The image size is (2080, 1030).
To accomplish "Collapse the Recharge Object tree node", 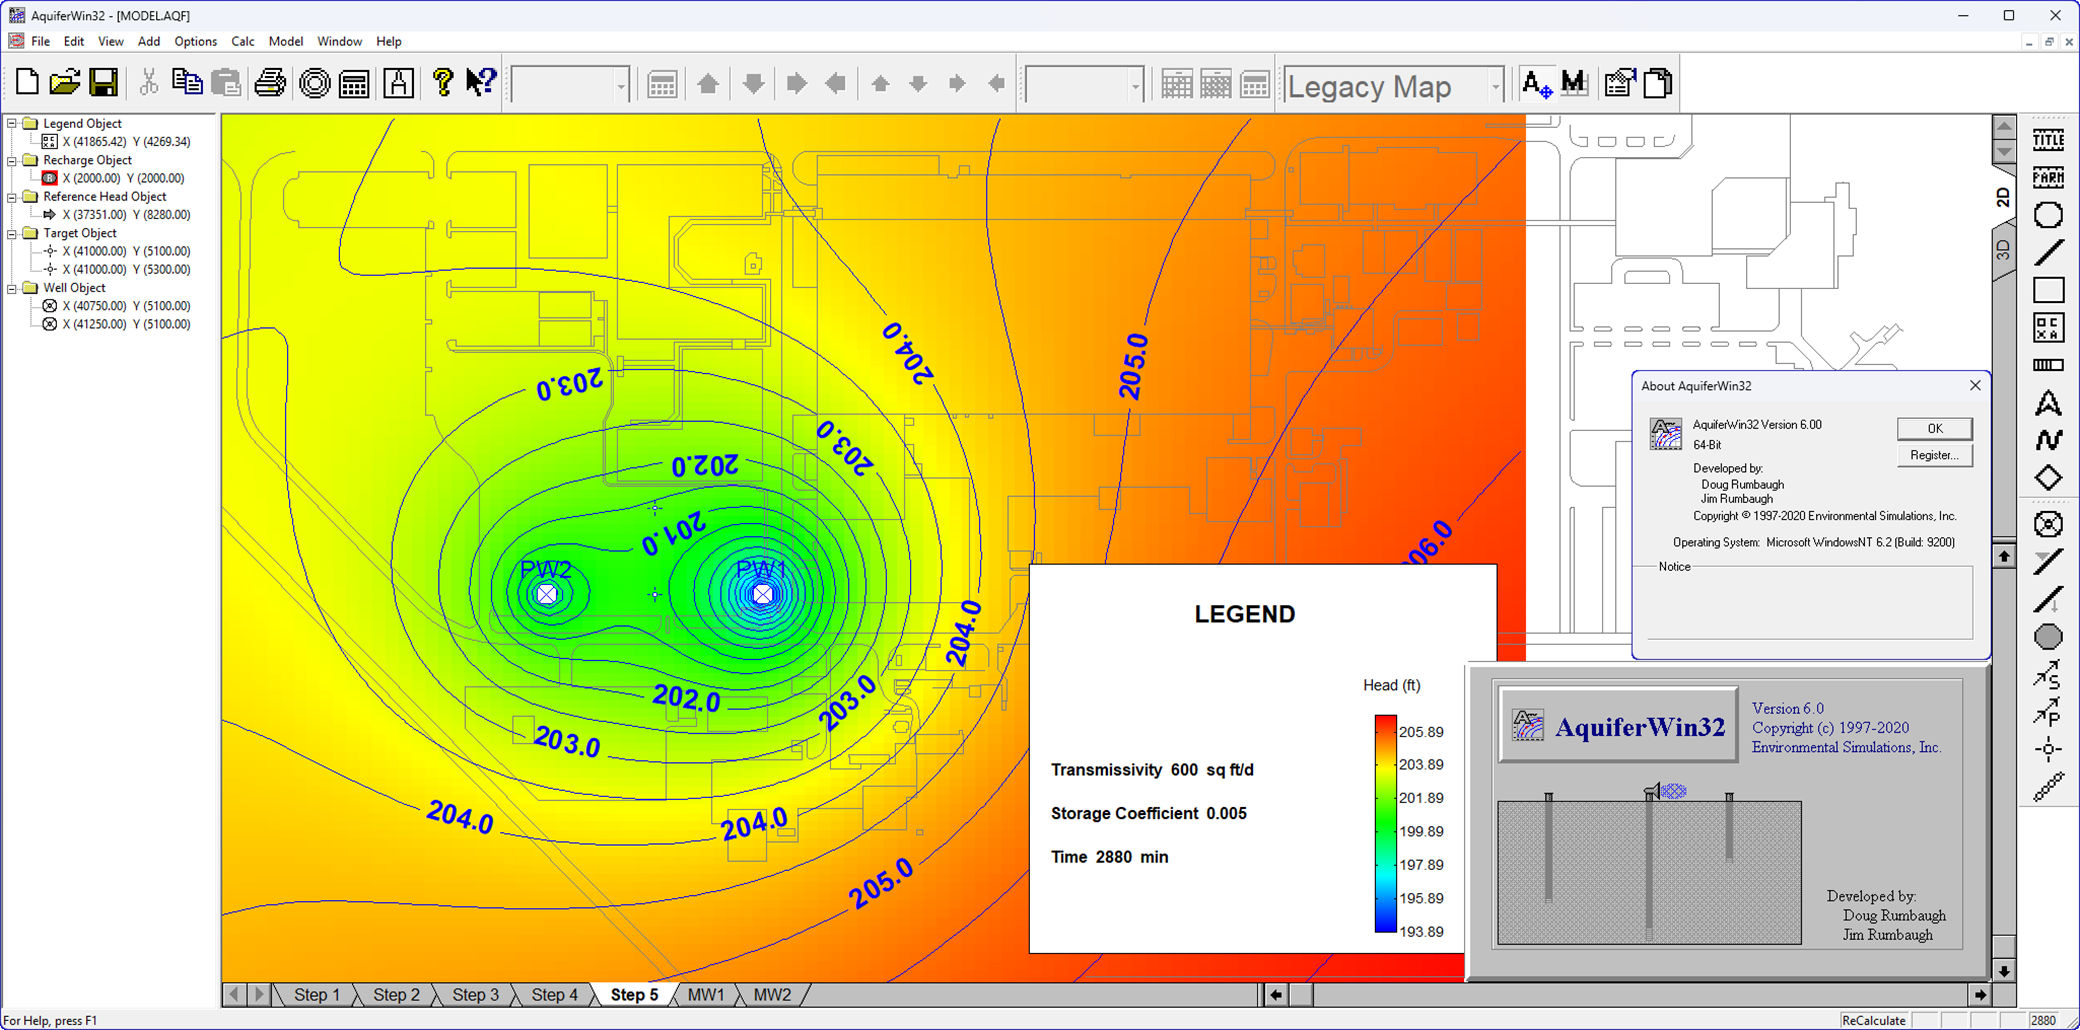I will [x=12, y=160].
